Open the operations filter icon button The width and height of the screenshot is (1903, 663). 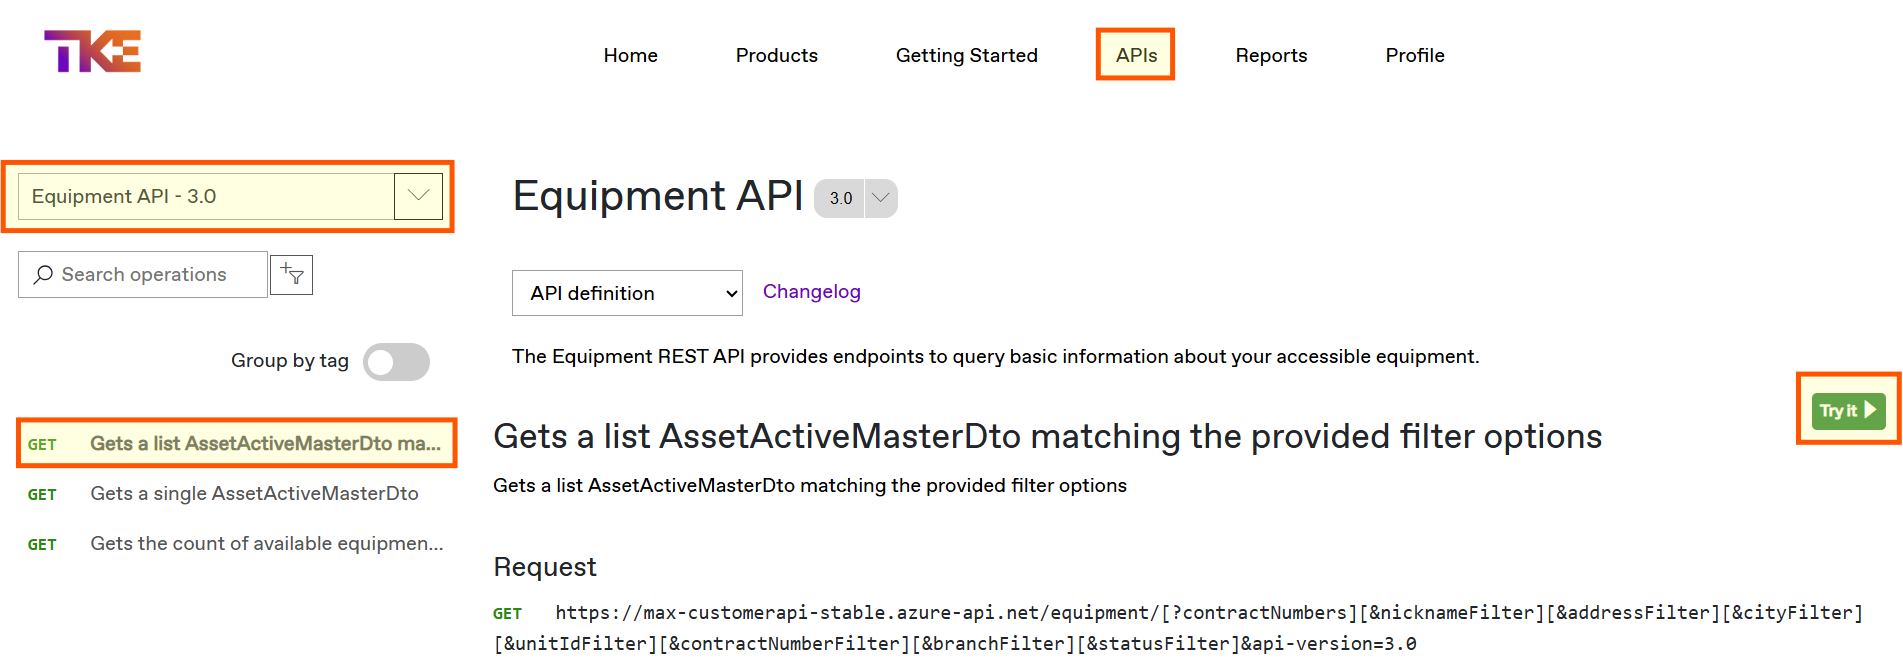(x=292, y=275)
